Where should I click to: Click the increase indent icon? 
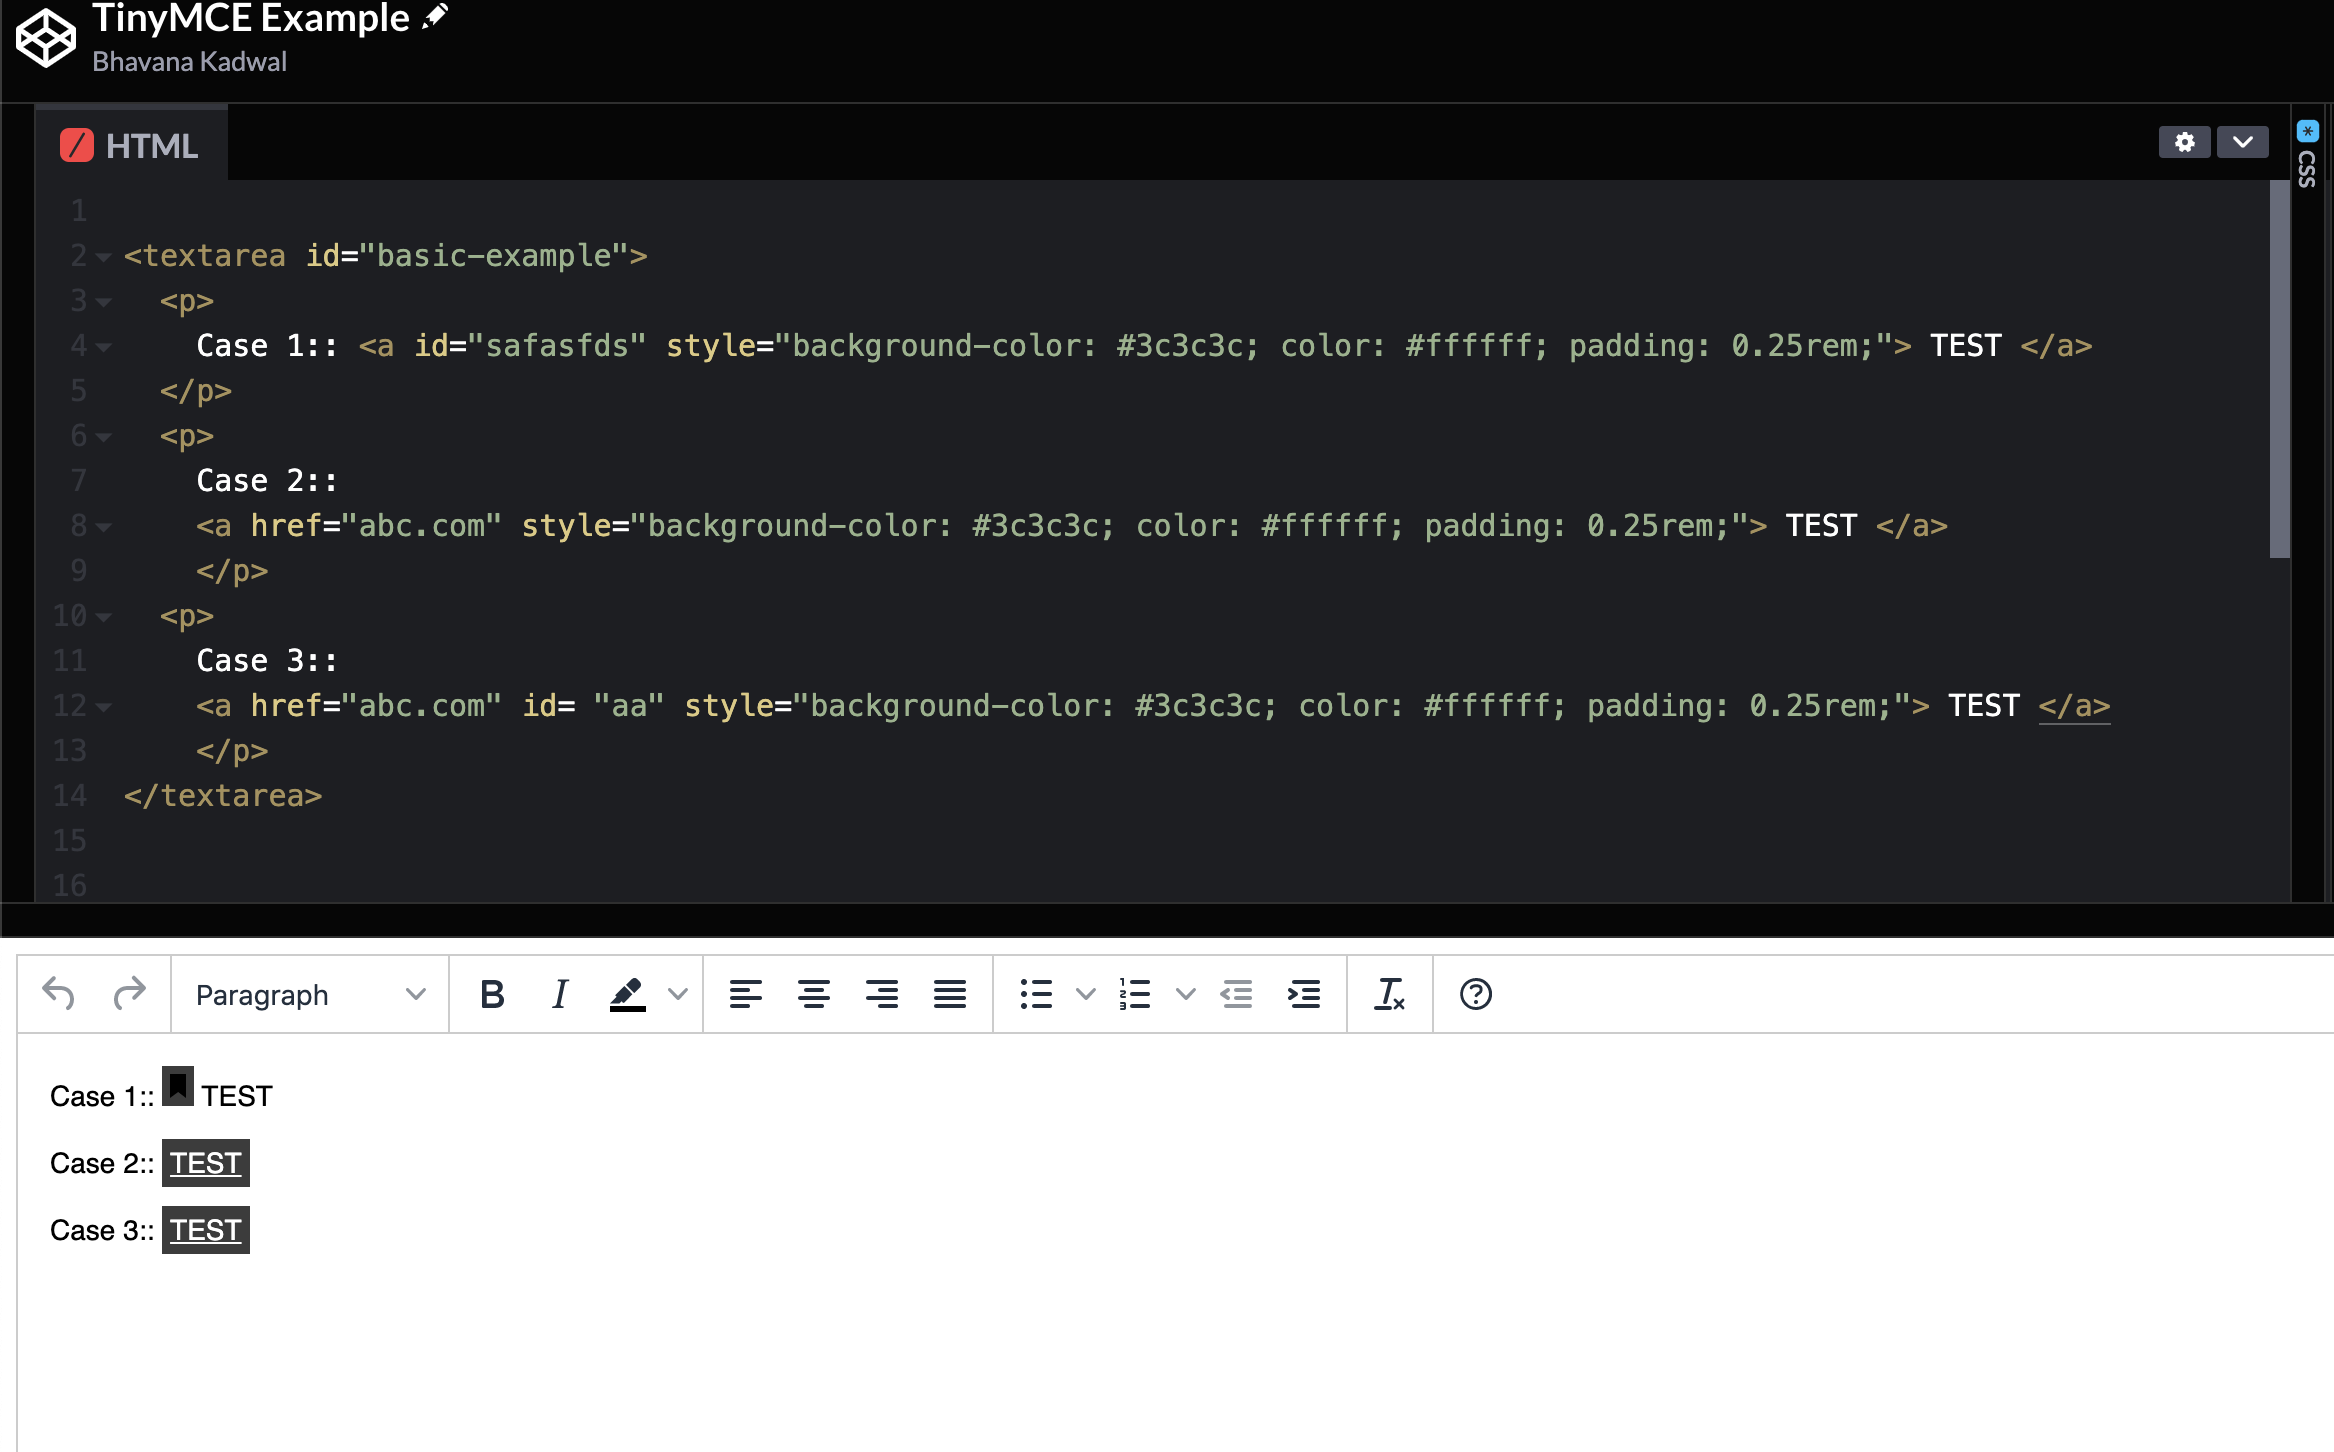pos(1304,994)
